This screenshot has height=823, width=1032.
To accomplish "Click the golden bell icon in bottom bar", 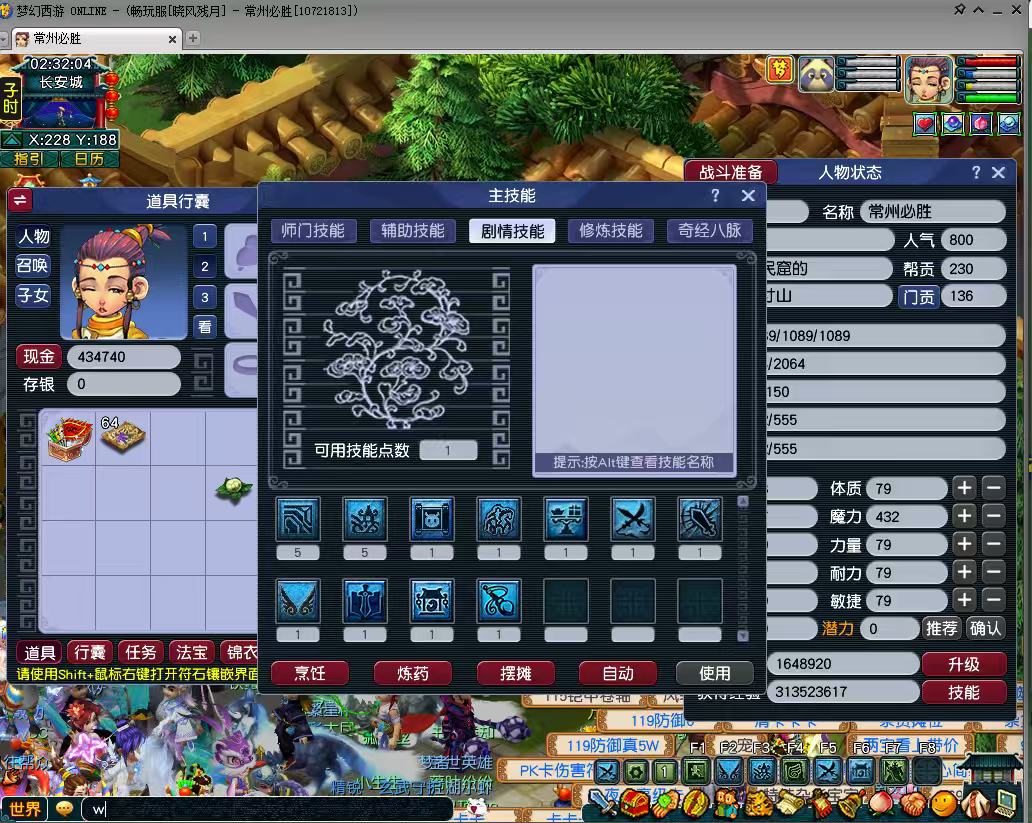I will [x=850, y=804].
